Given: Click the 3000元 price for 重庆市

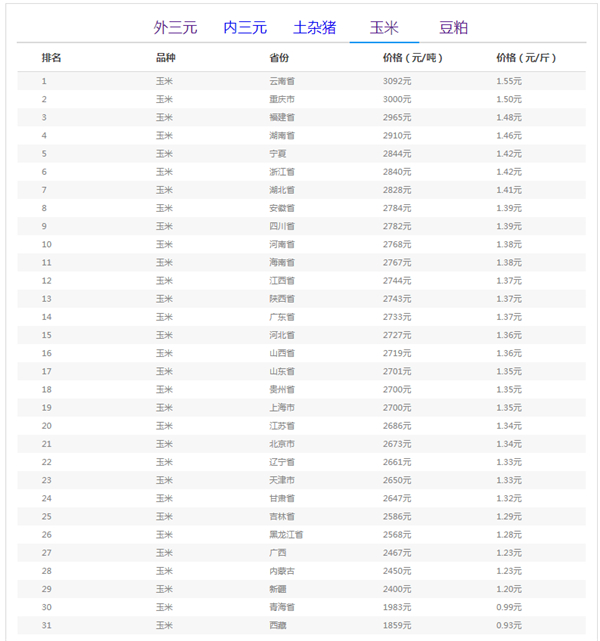Looking at the screenshot, I should [x=397, y=99].
